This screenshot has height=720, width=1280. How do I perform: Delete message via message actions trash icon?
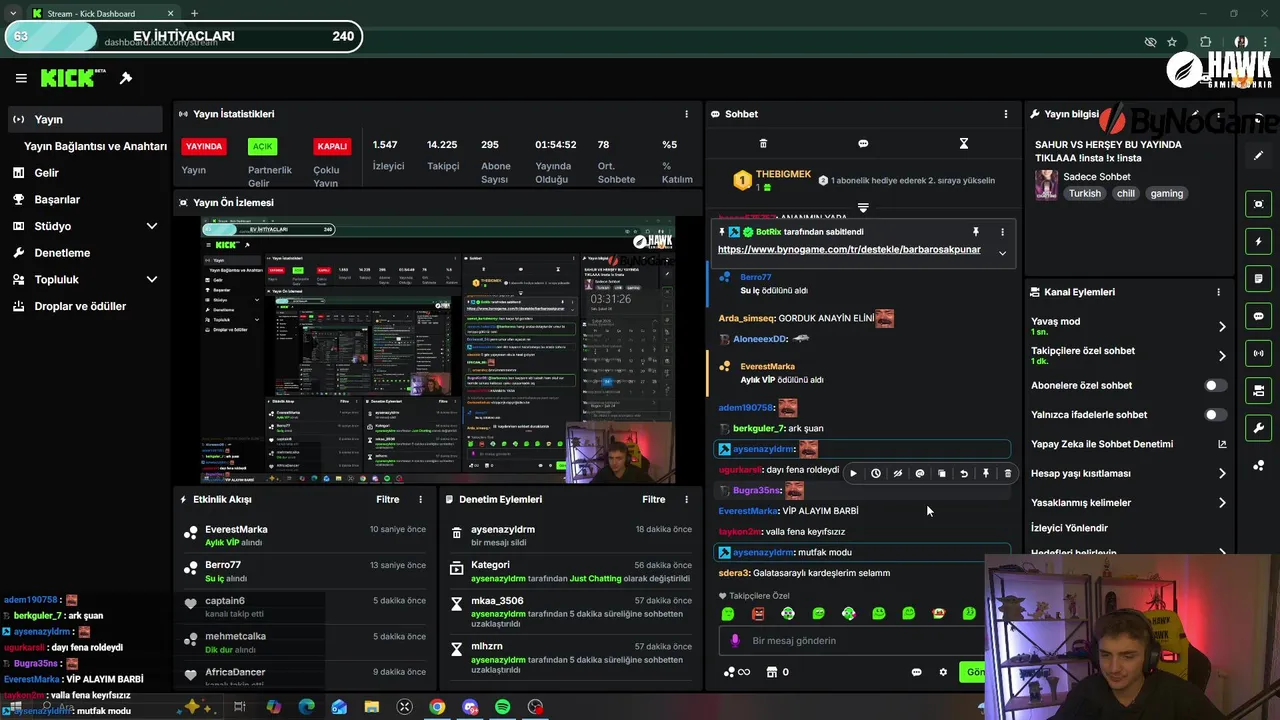(x=1007, y=473)
